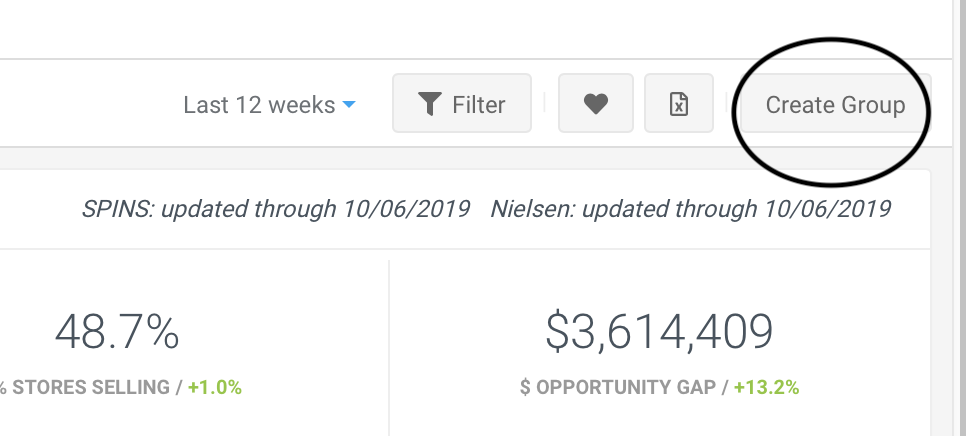Image resolution: width=966 pixels, height=436 pixels.
Task: Click the green +13.2% change indicator
Action: (x=766, y=387)
